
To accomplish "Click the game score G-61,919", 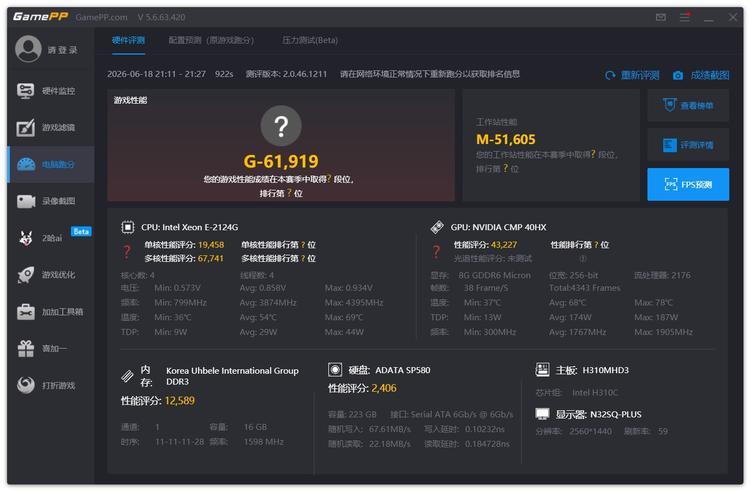I will click(281, 161).
